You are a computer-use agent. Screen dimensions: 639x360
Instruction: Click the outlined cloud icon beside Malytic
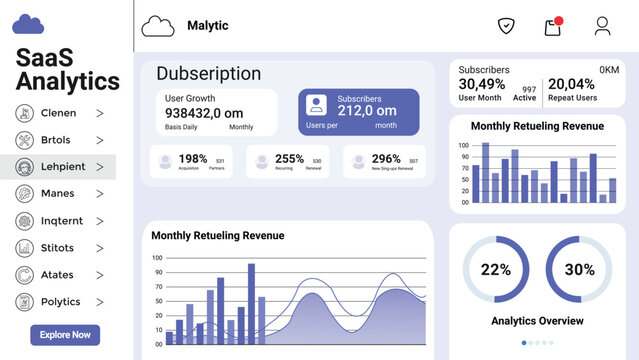click(158, 27)
